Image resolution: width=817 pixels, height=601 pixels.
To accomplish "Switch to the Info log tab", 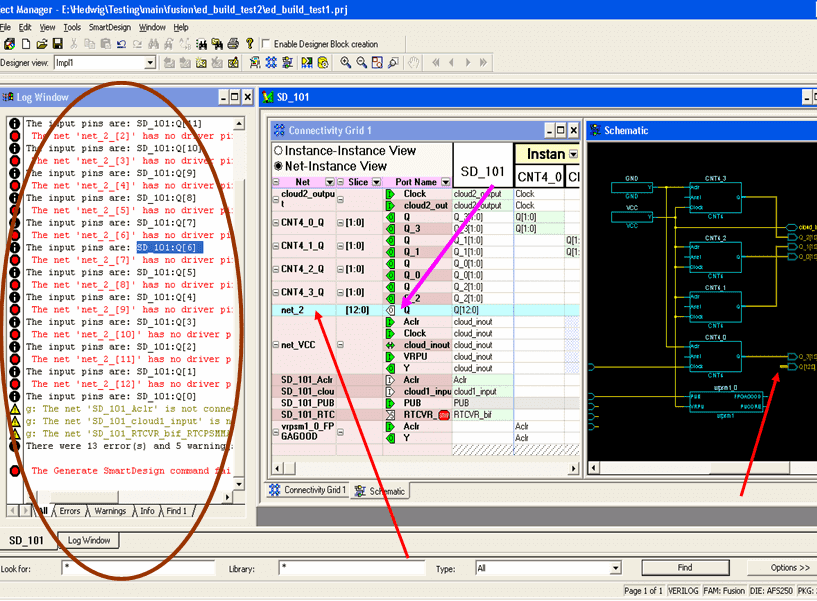I will (x=147, y=511).
